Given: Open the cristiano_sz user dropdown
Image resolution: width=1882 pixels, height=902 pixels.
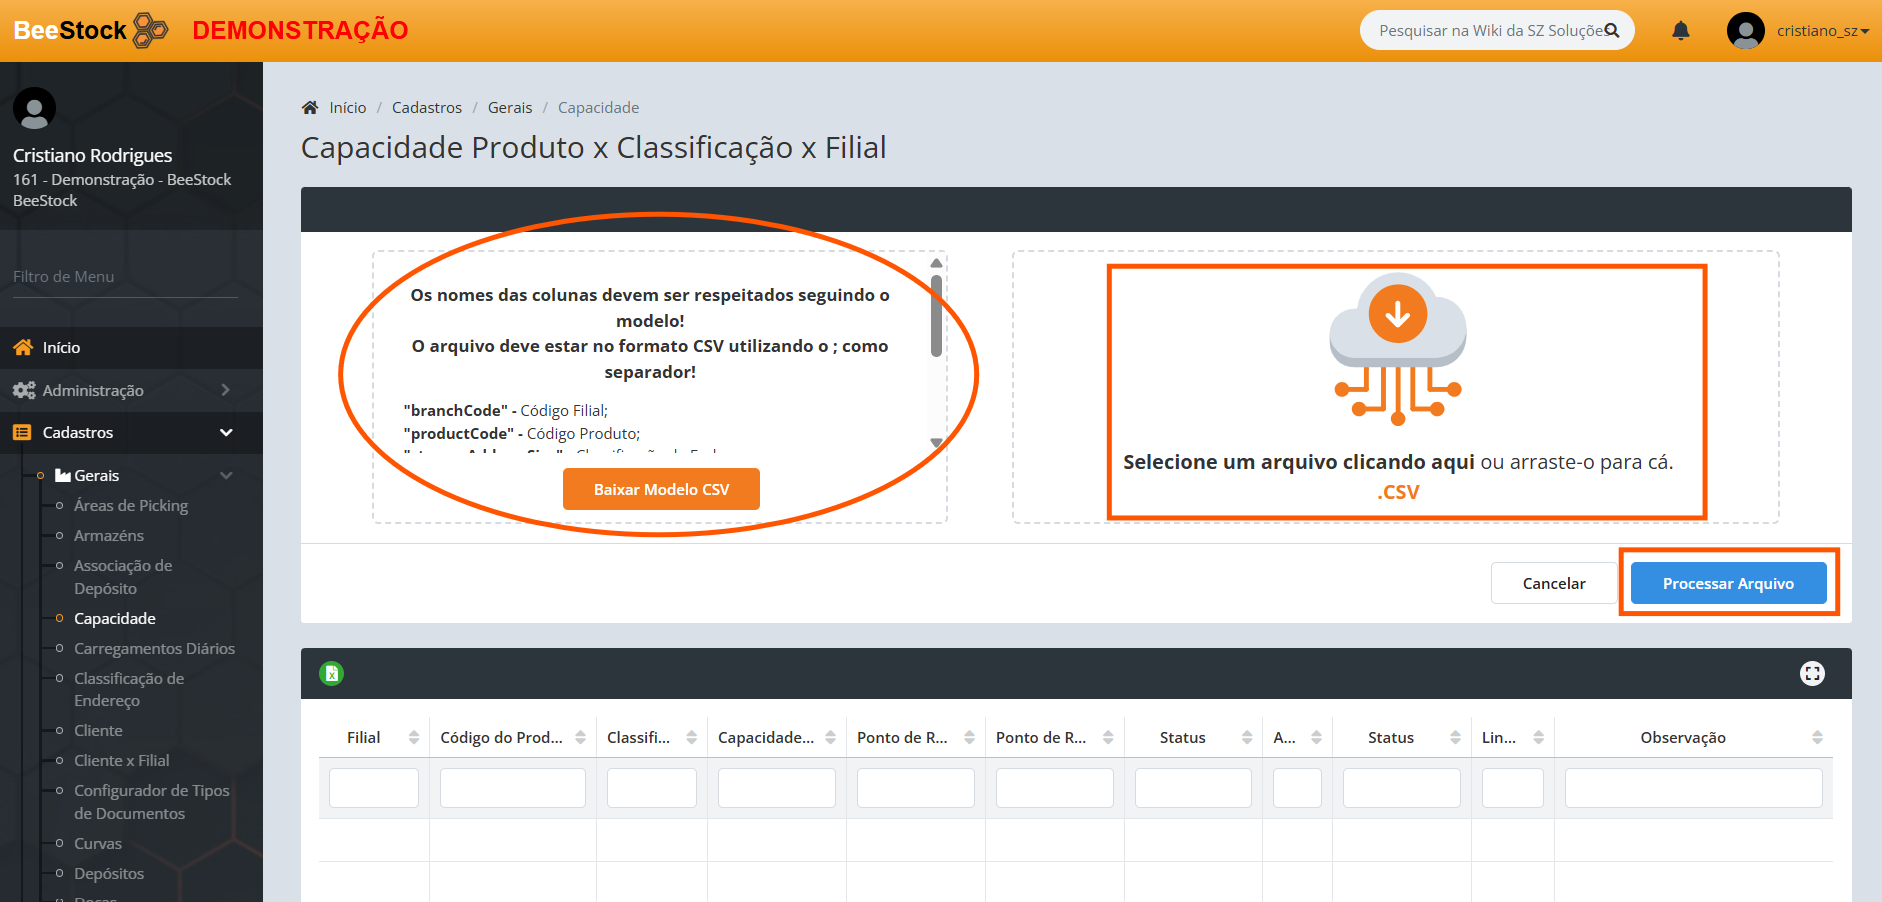Looking at the screenshot, I should tap(1822, 31).
